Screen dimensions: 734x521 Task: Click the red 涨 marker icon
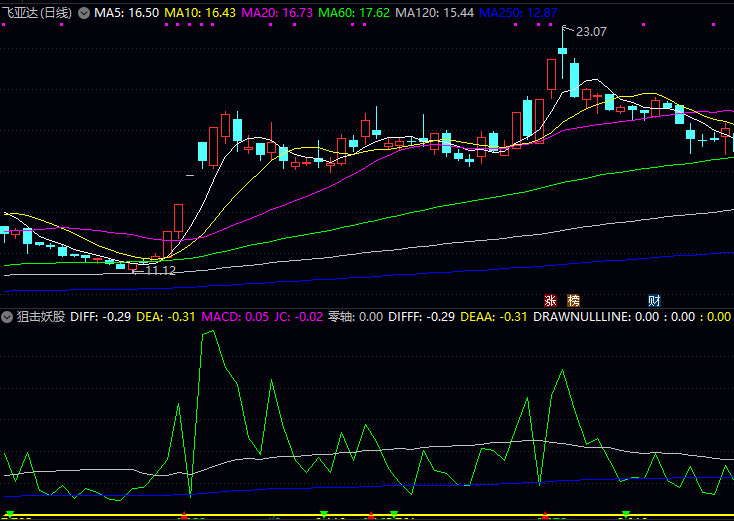point(549,300)
